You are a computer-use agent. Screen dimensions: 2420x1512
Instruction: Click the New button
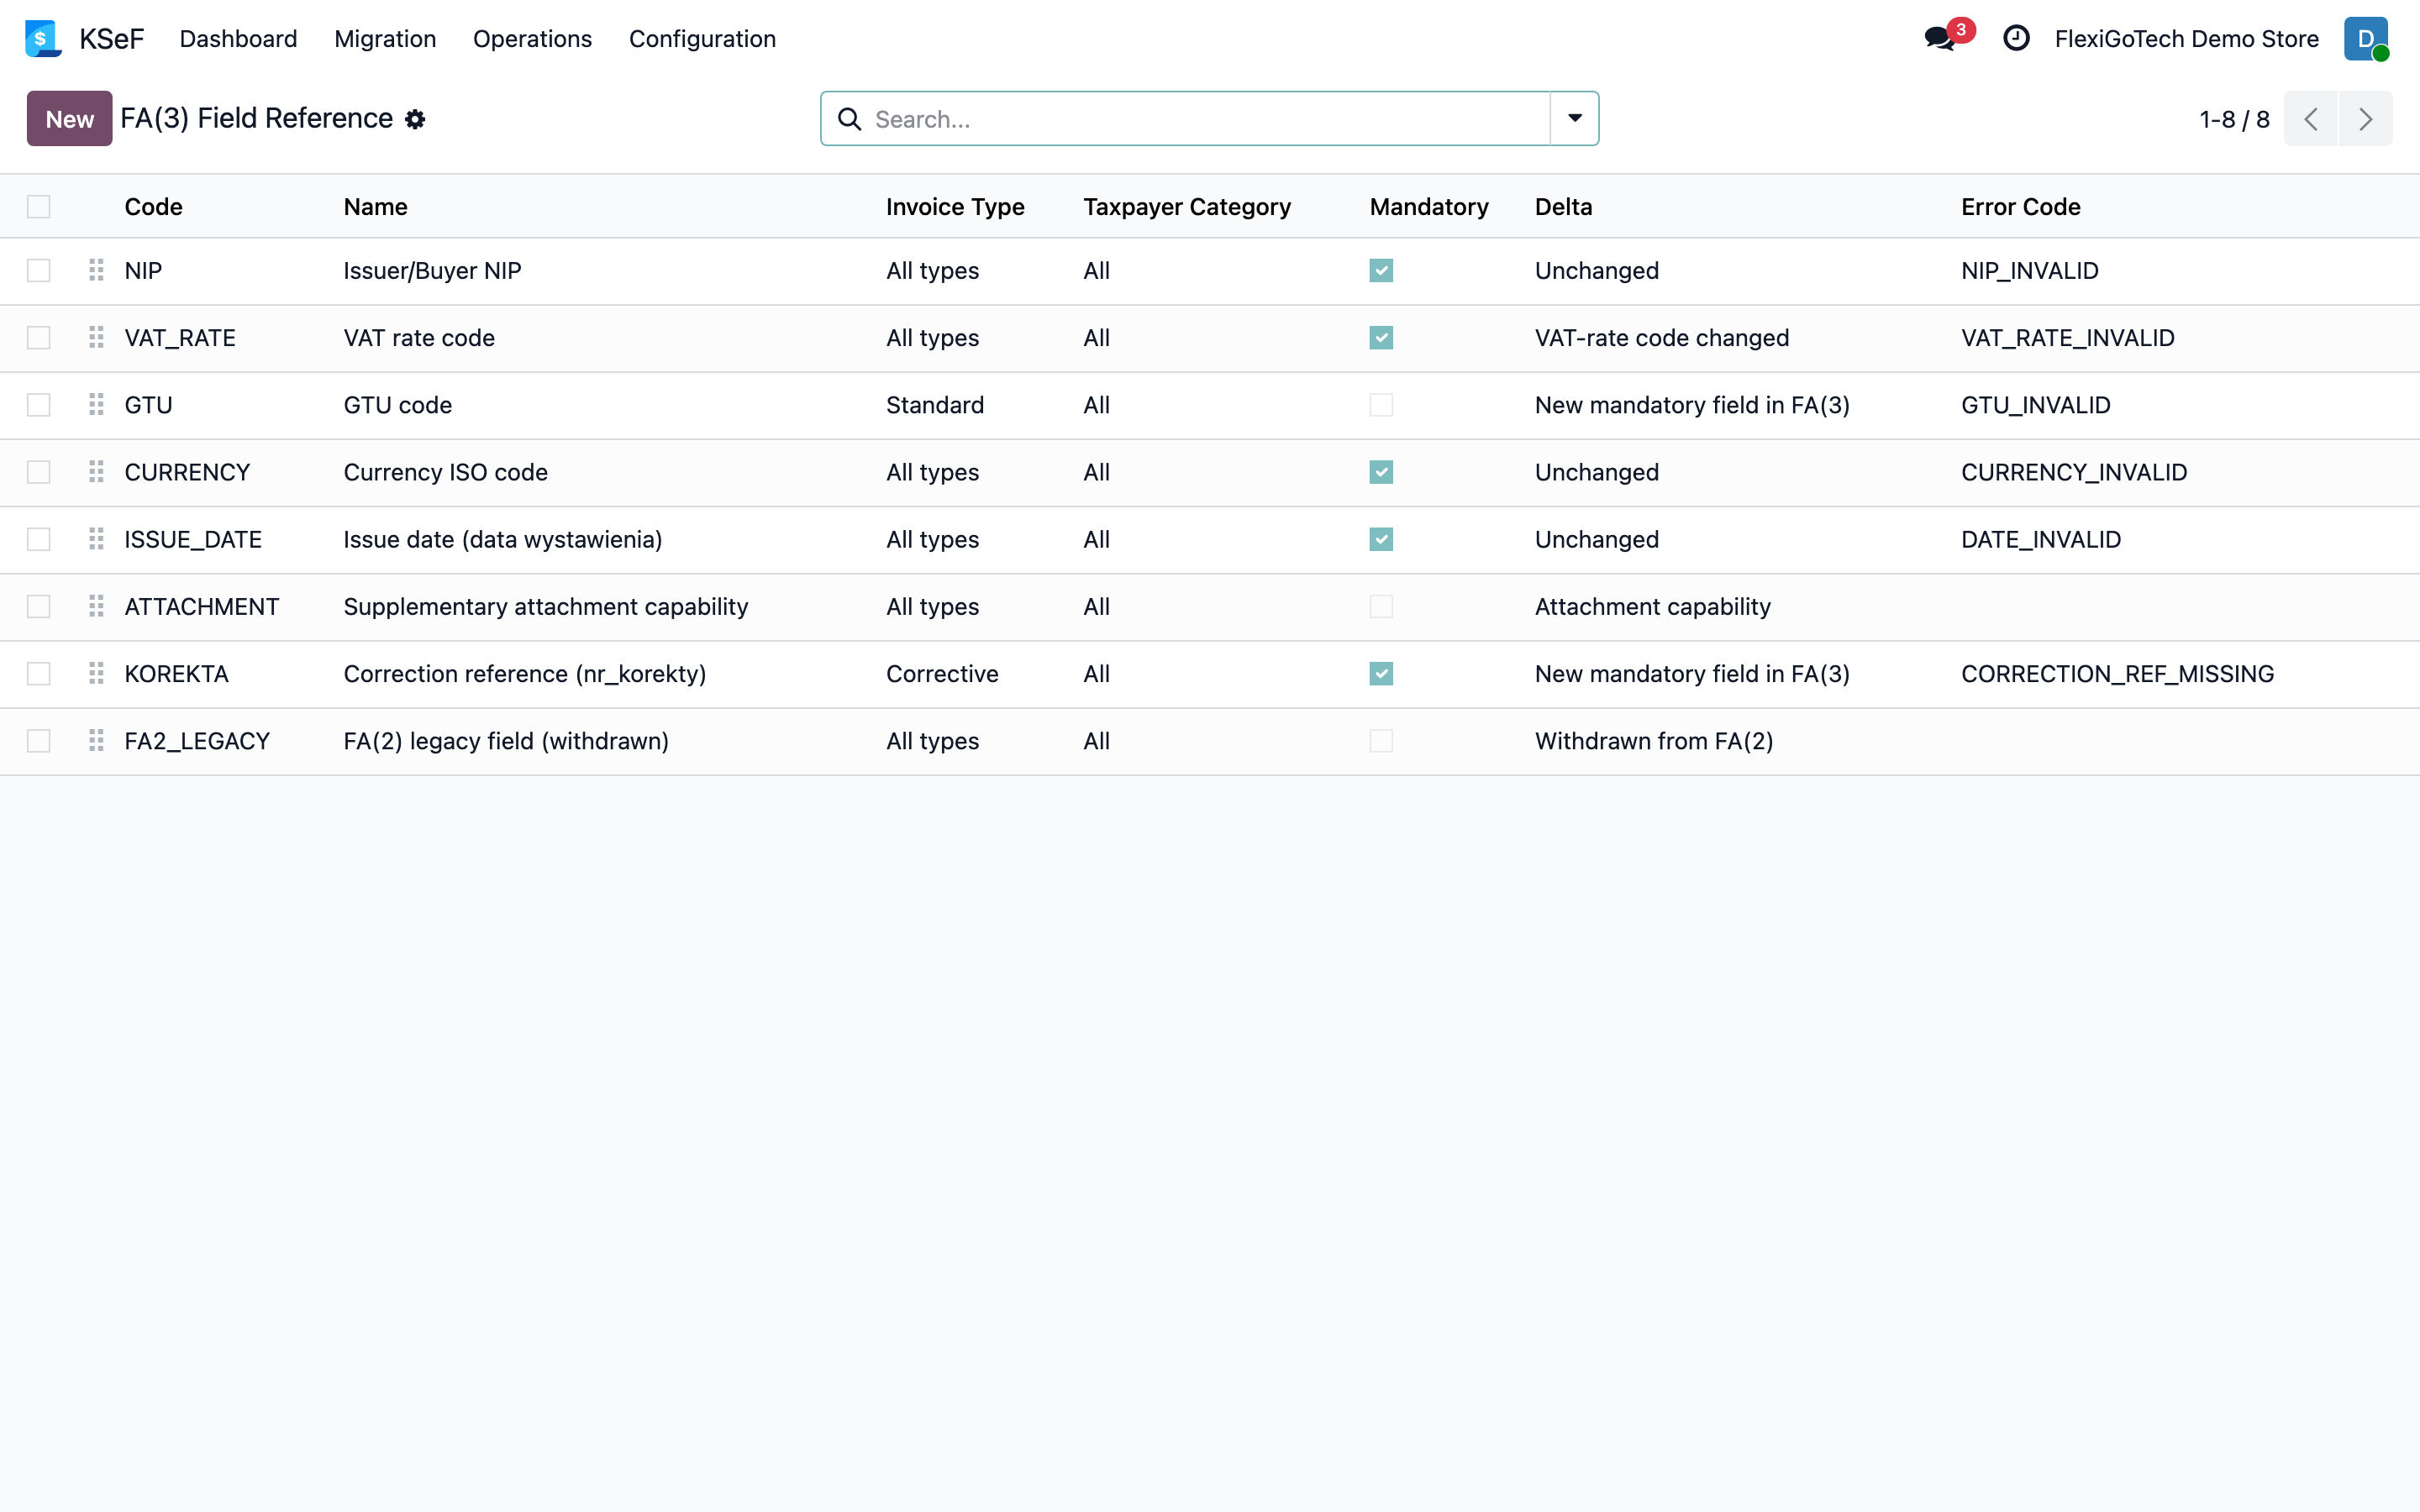click(69, 119)
